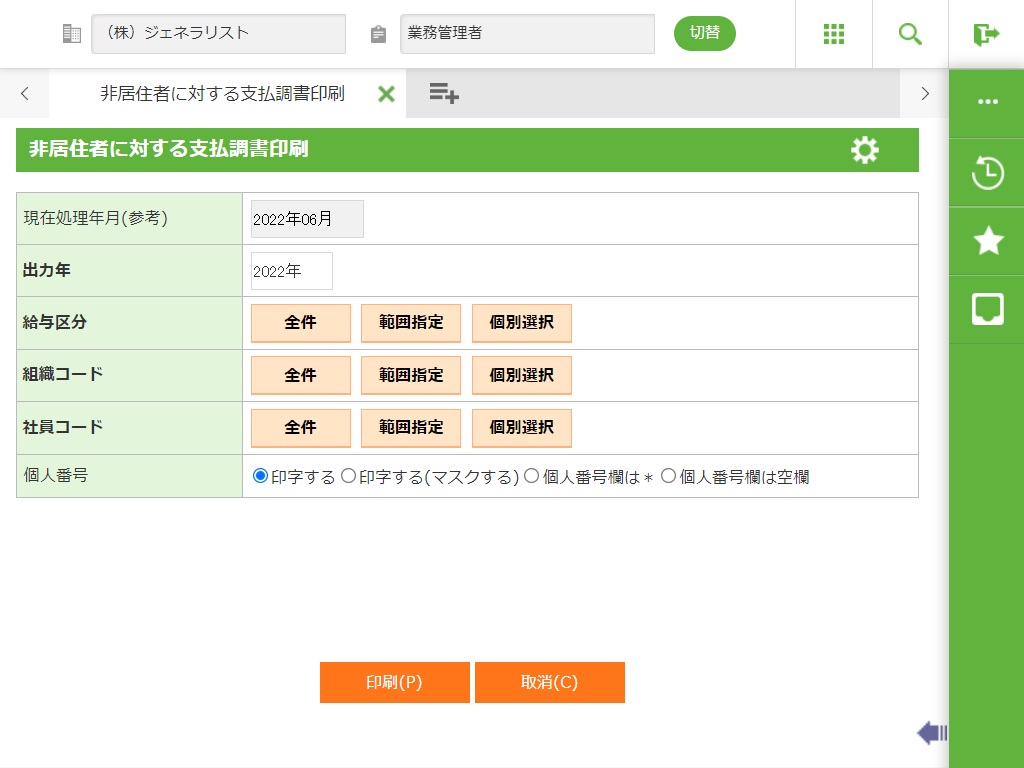Open the history clock icon in sidebar
Screen dimensions: 1024x768
987,173
